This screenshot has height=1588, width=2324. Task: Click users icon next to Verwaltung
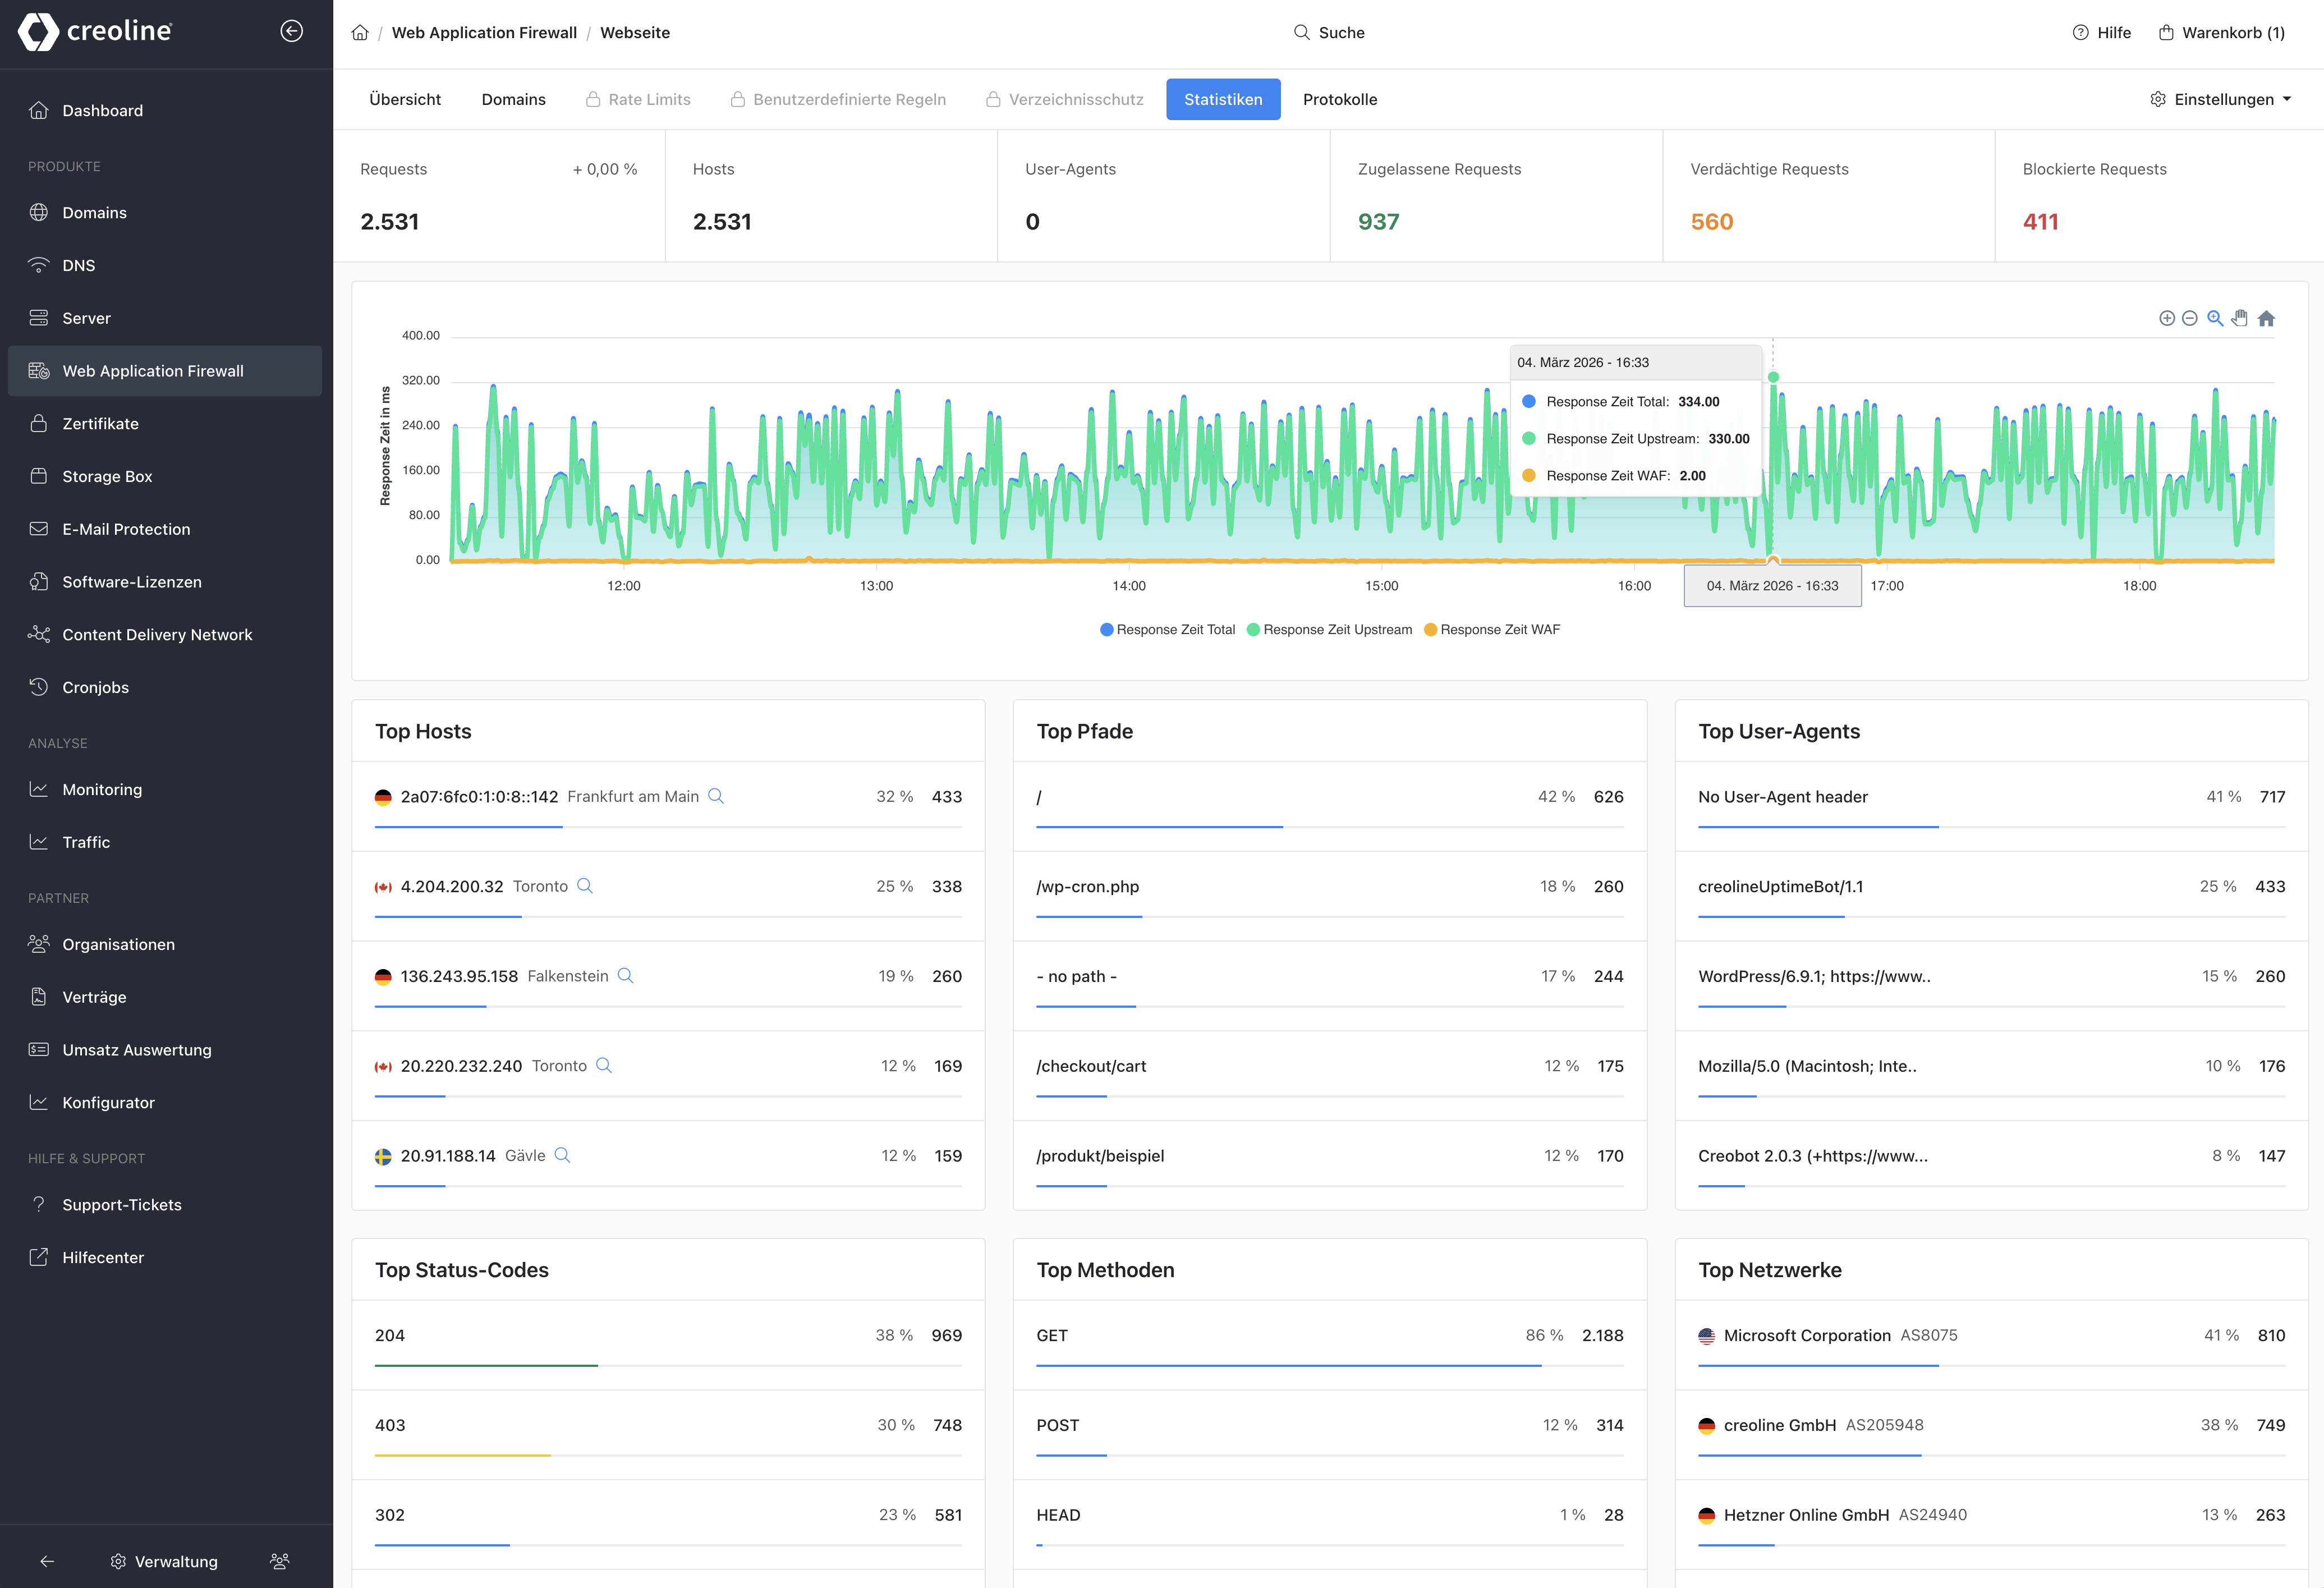280,1561
